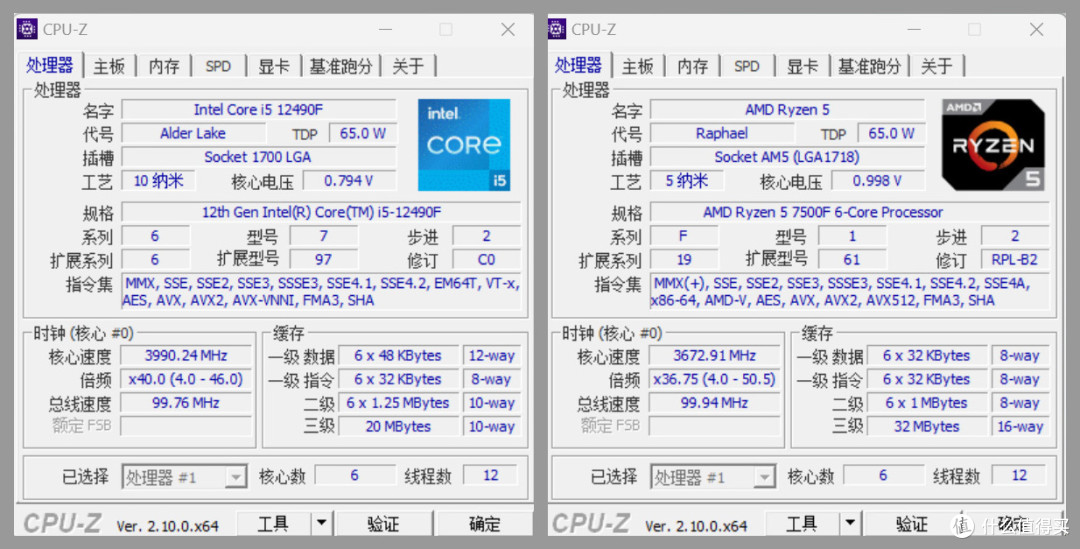This screenshot has height=549, width=1080.
Task: Minimize the left Intel CPU-Z window
Action: (x=385, y=30)
